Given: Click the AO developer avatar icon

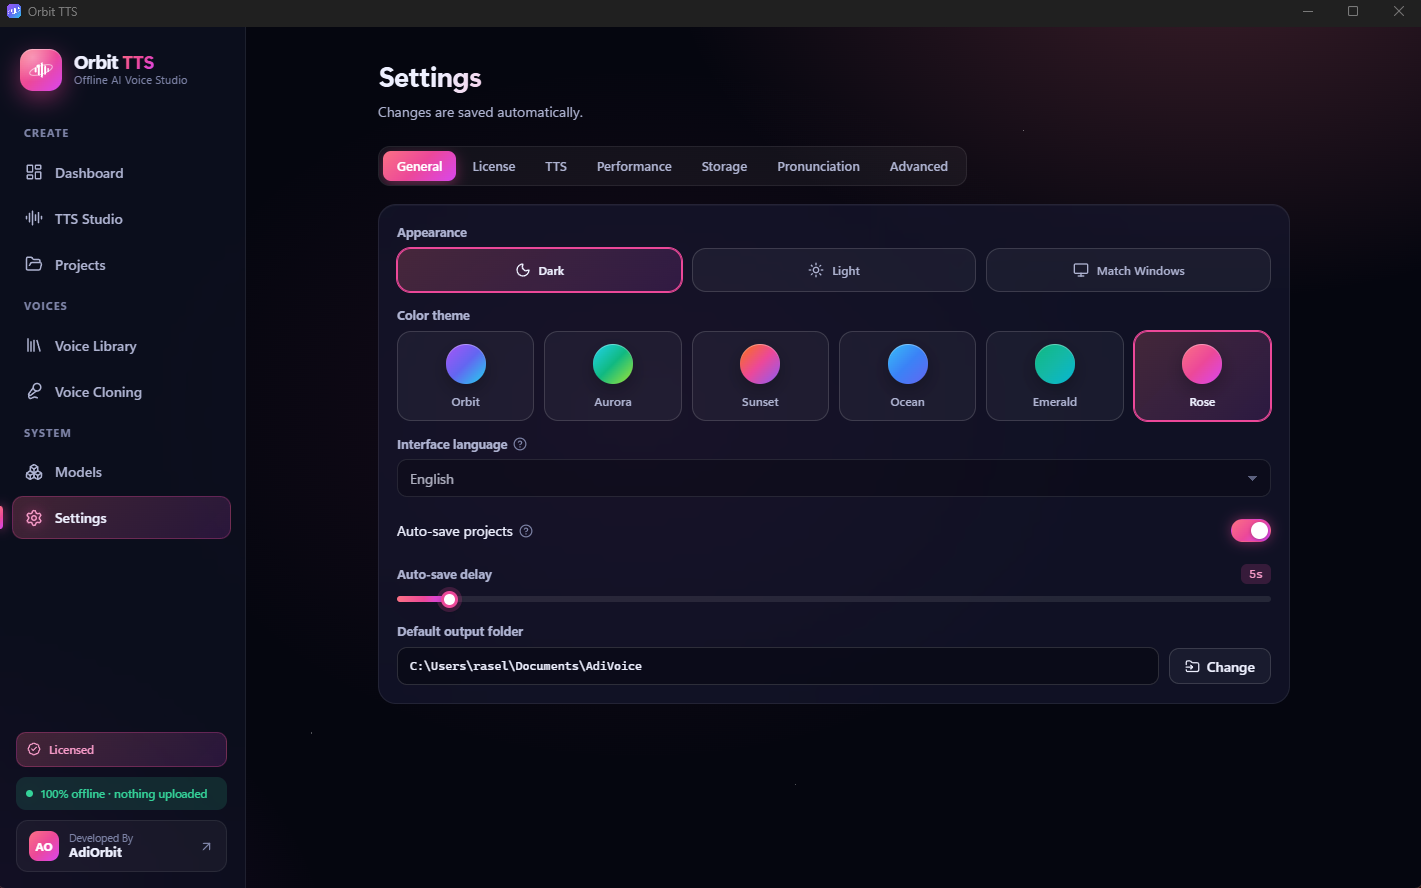Looking at the screenshot, I should [44, 846].
